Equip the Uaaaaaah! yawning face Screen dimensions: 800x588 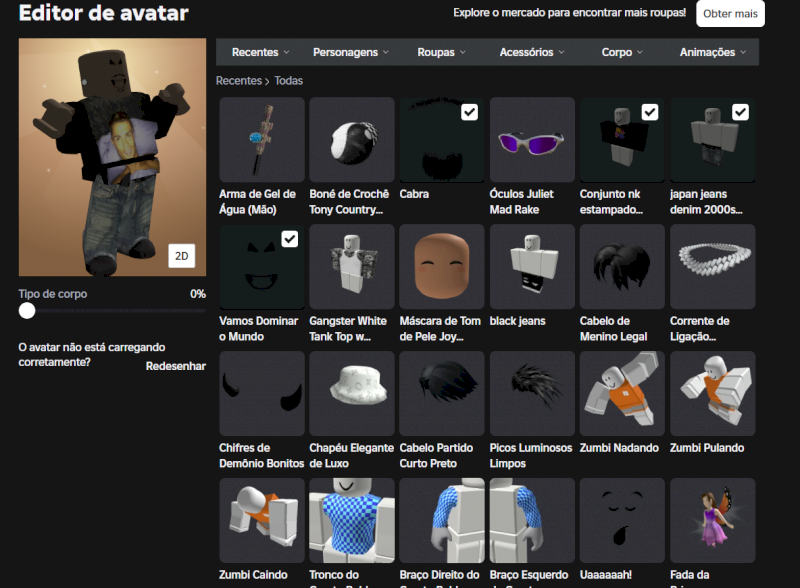pos(622,521)
